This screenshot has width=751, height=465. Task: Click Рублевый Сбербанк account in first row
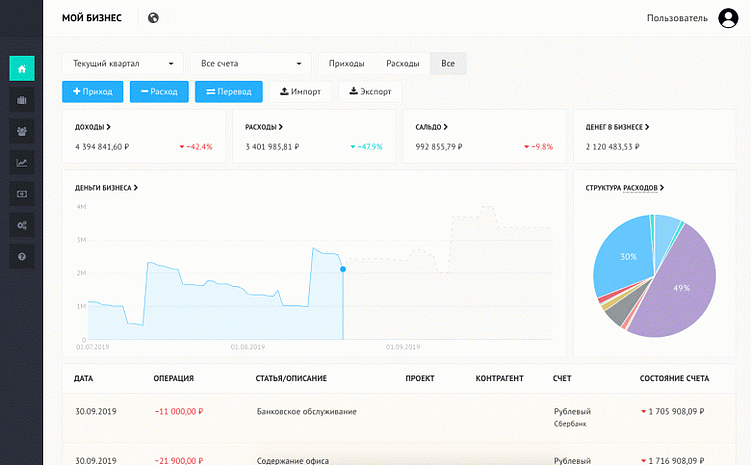(572, 417)
